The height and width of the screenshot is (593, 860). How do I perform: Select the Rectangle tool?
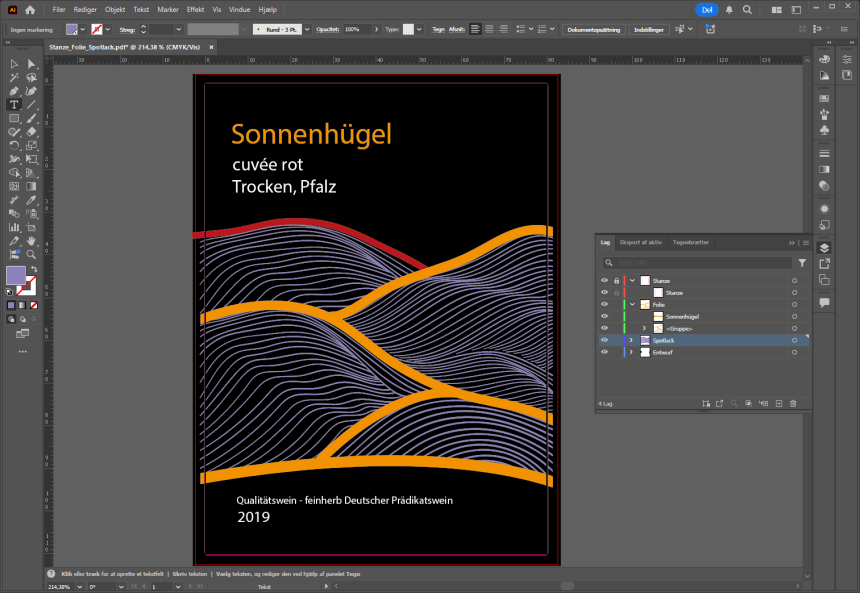(14, 118)
